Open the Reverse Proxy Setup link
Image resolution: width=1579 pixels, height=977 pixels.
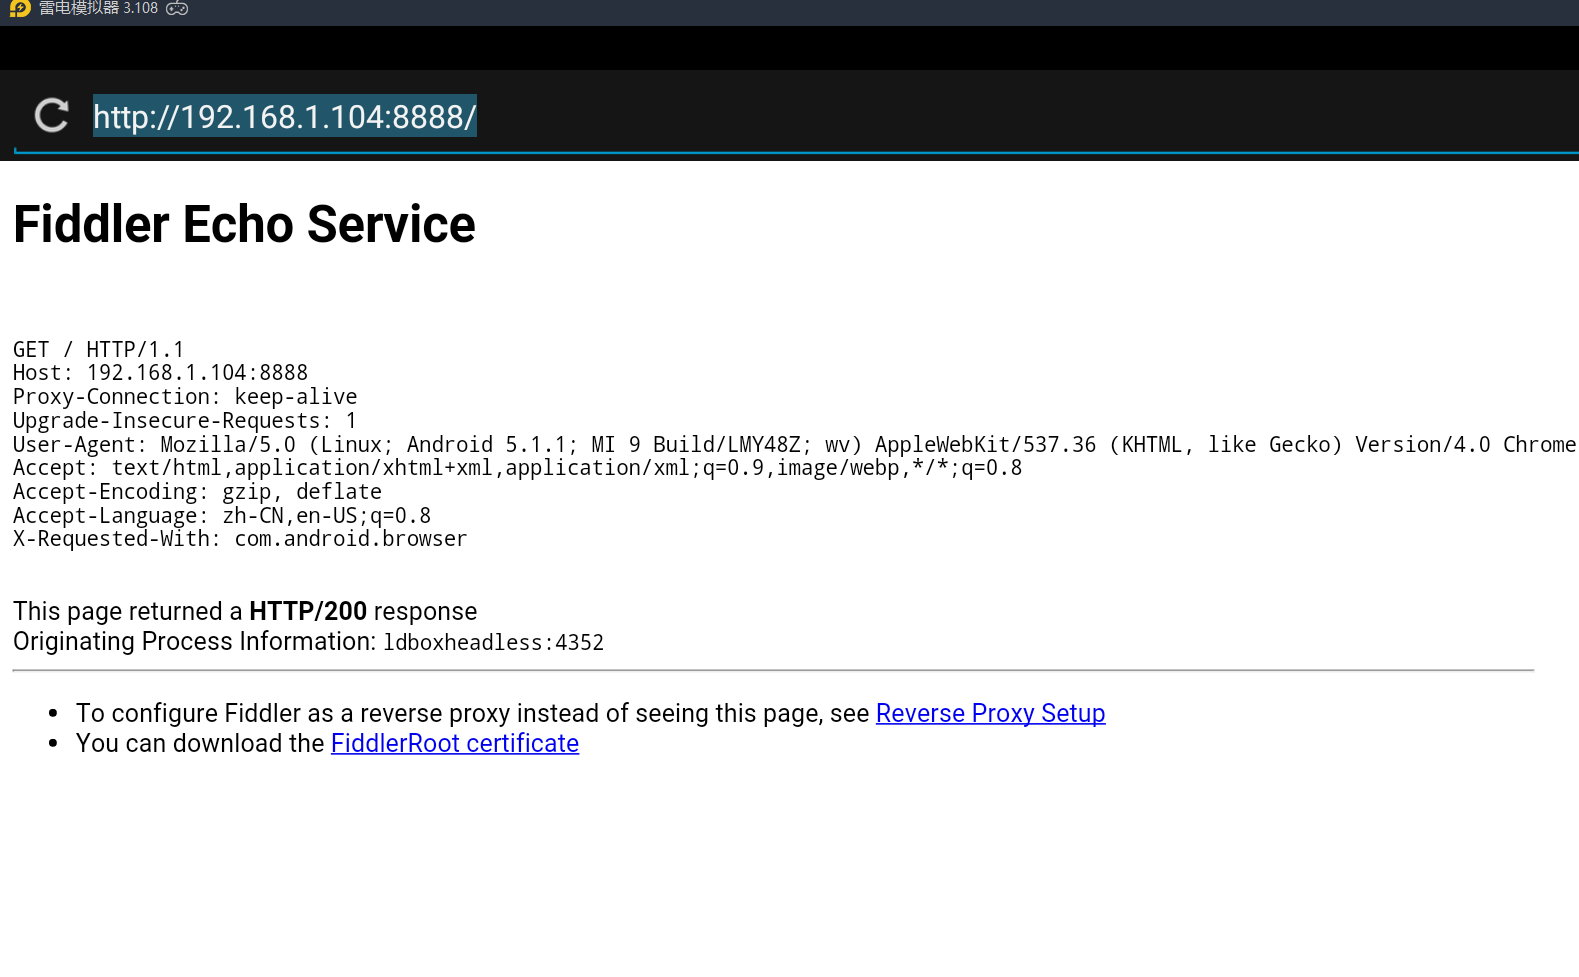pyautogui.click(x=990, y=713)
